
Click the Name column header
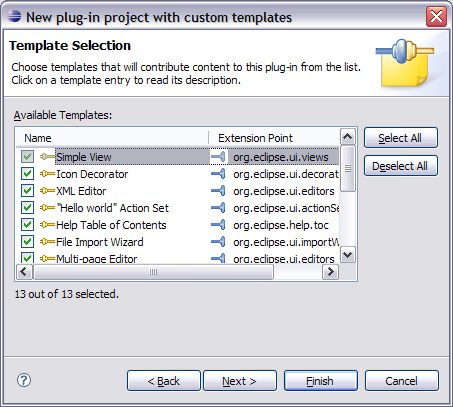coord(112,138)
